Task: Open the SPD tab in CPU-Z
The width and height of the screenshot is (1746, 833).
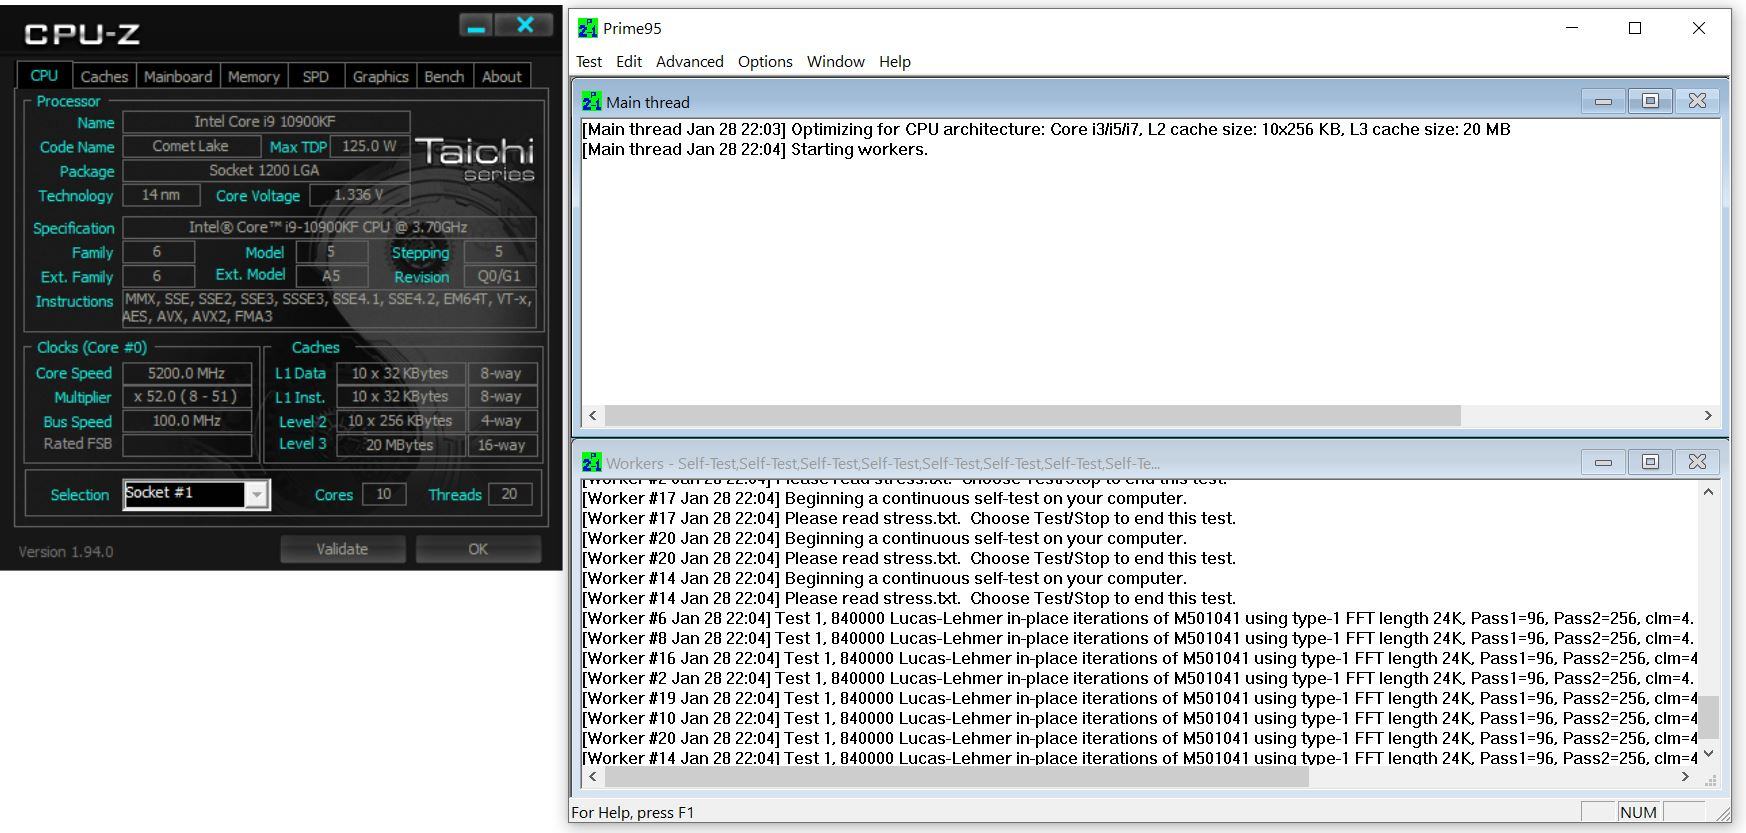Action: tap(316, 77)
